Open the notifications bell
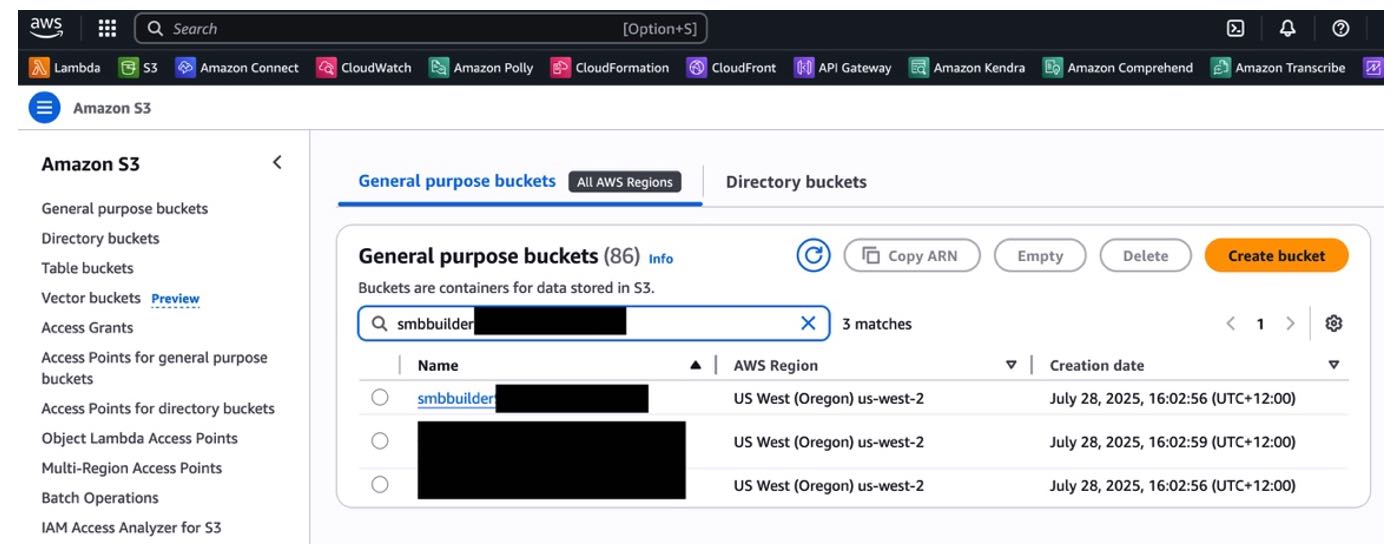This screenshot has height=544, width=1398. [1288, 29]
